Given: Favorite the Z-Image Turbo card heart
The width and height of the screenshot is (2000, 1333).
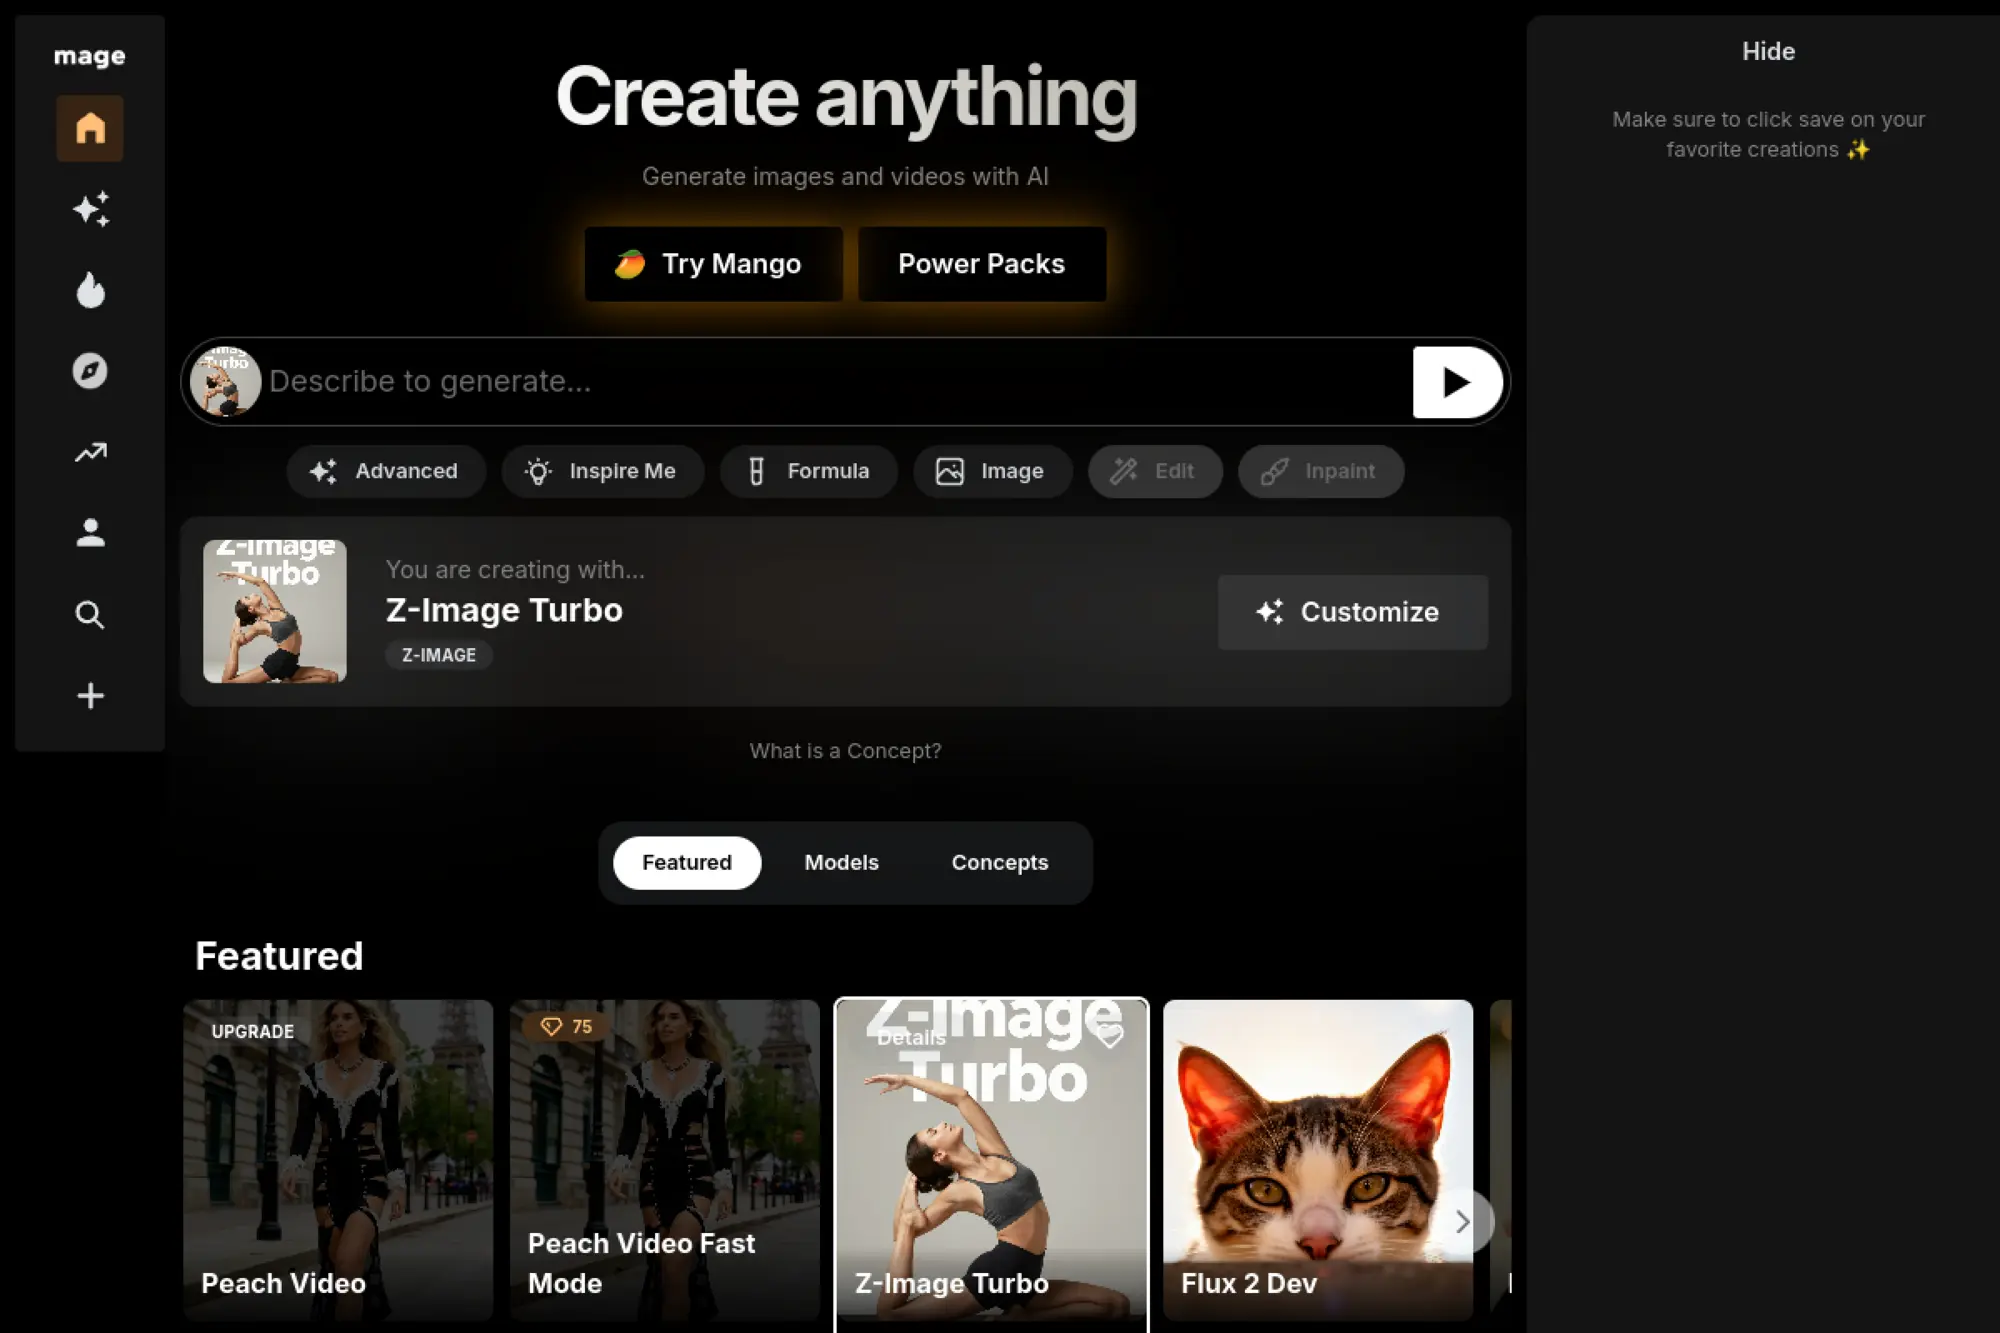Looking at the screenshot, I should click(x=1109, y=1036).
